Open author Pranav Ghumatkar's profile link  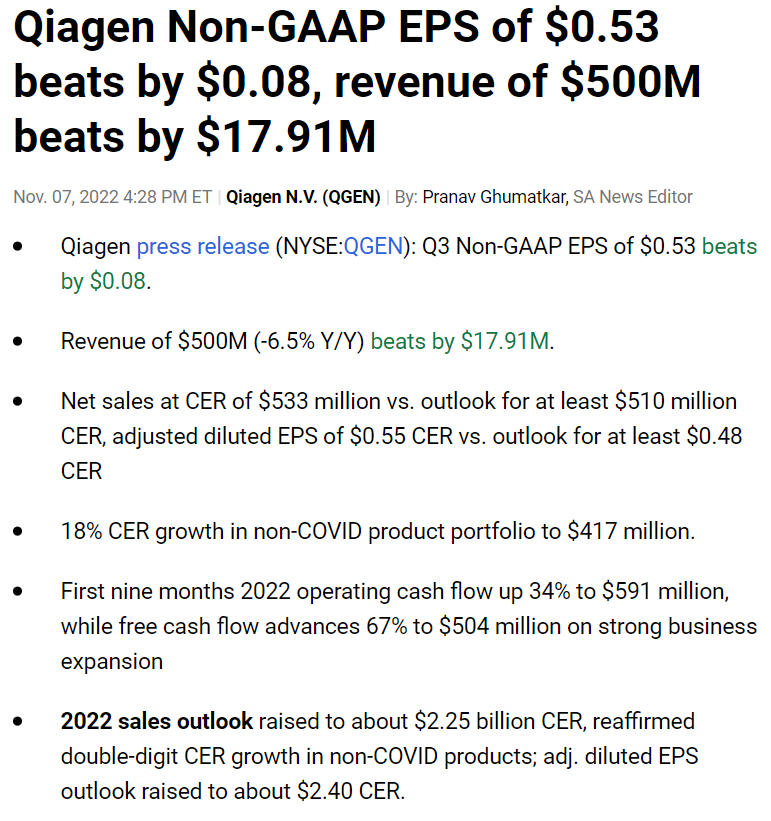coord(494,197)
